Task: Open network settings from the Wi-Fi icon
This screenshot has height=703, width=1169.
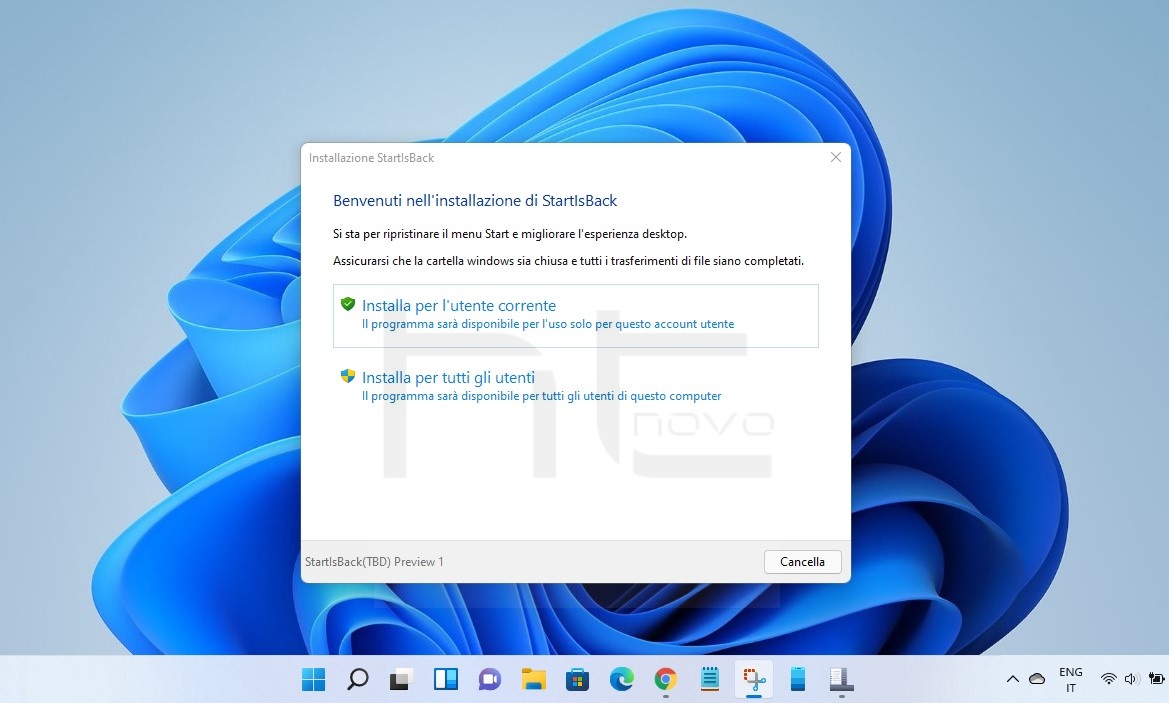Action: pos(1108,679)
